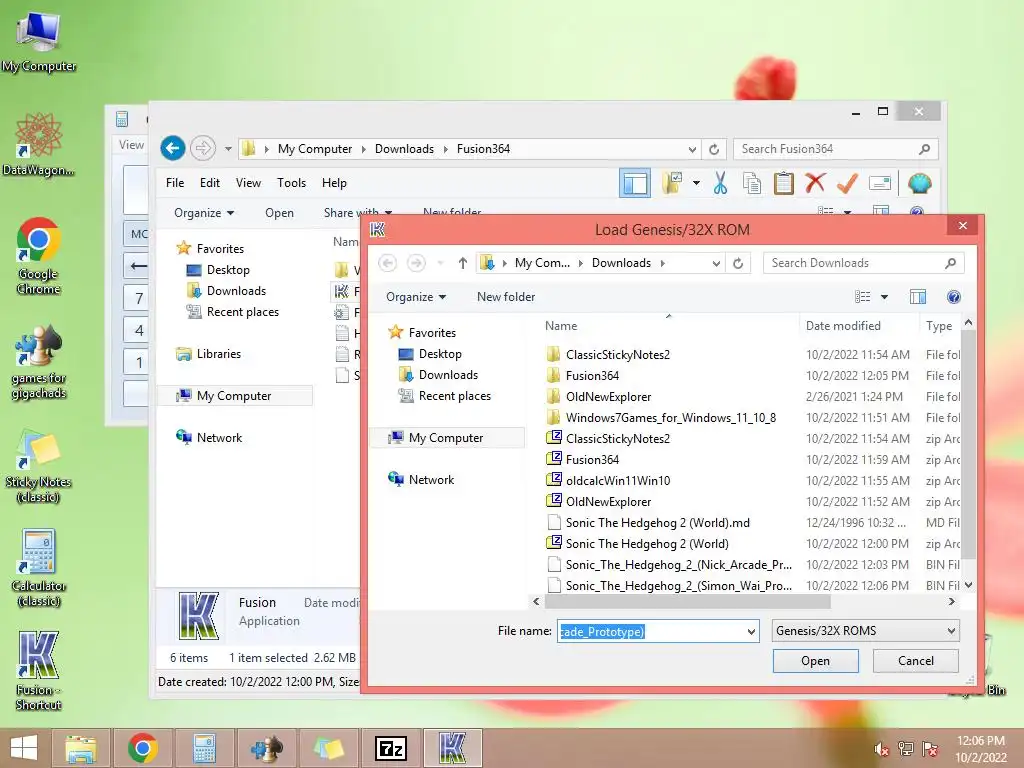
Task: Open the view options dropdown arrow in the dialog
Action: tap(884, 297)
